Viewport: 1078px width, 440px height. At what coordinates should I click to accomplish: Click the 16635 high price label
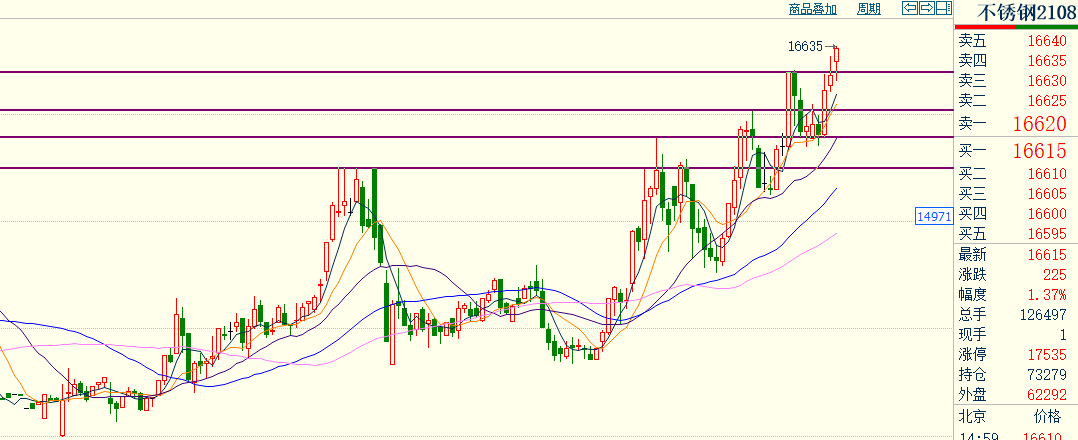click(x=805, y=46)
